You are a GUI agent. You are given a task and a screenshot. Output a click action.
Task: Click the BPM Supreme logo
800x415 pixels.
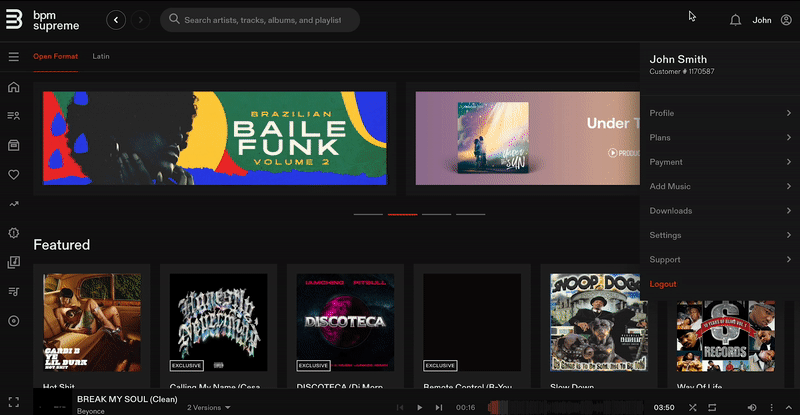click(42, 20)
